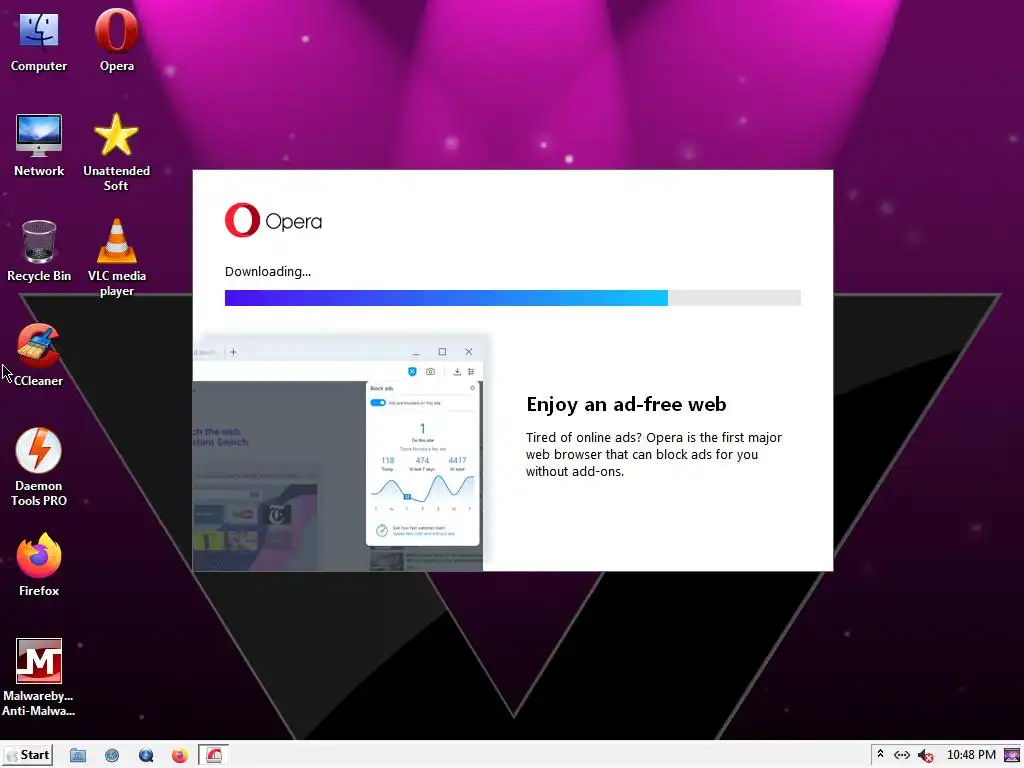Click the show desktop tray icon
Viewport: 1024px width, 768px height.
tap(1012, 755)
